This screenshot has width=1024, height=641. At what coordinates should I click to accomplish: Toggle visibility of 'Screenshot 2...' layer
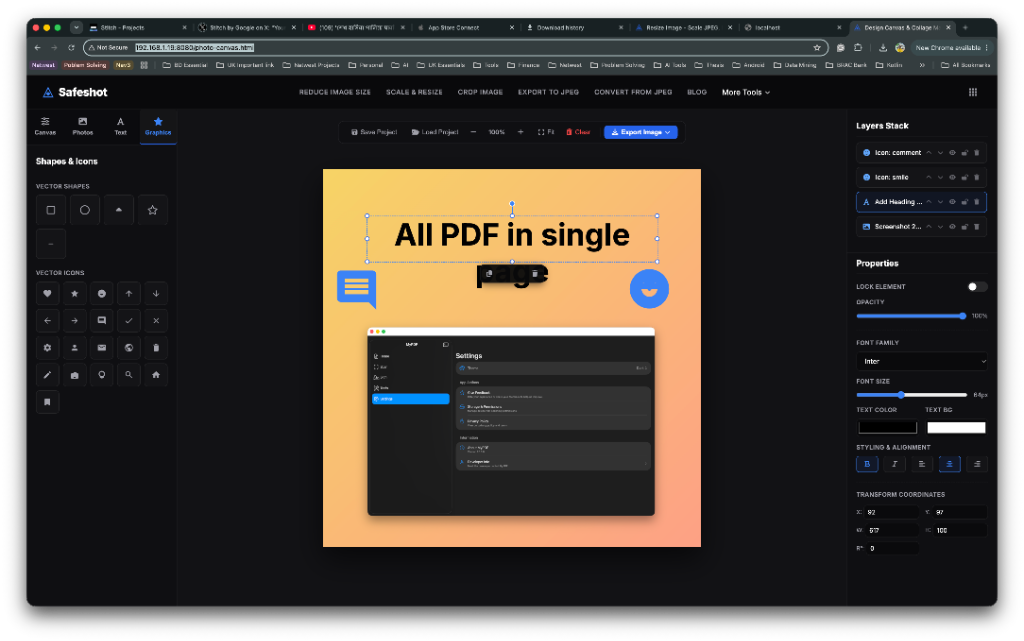pos(952,227)
